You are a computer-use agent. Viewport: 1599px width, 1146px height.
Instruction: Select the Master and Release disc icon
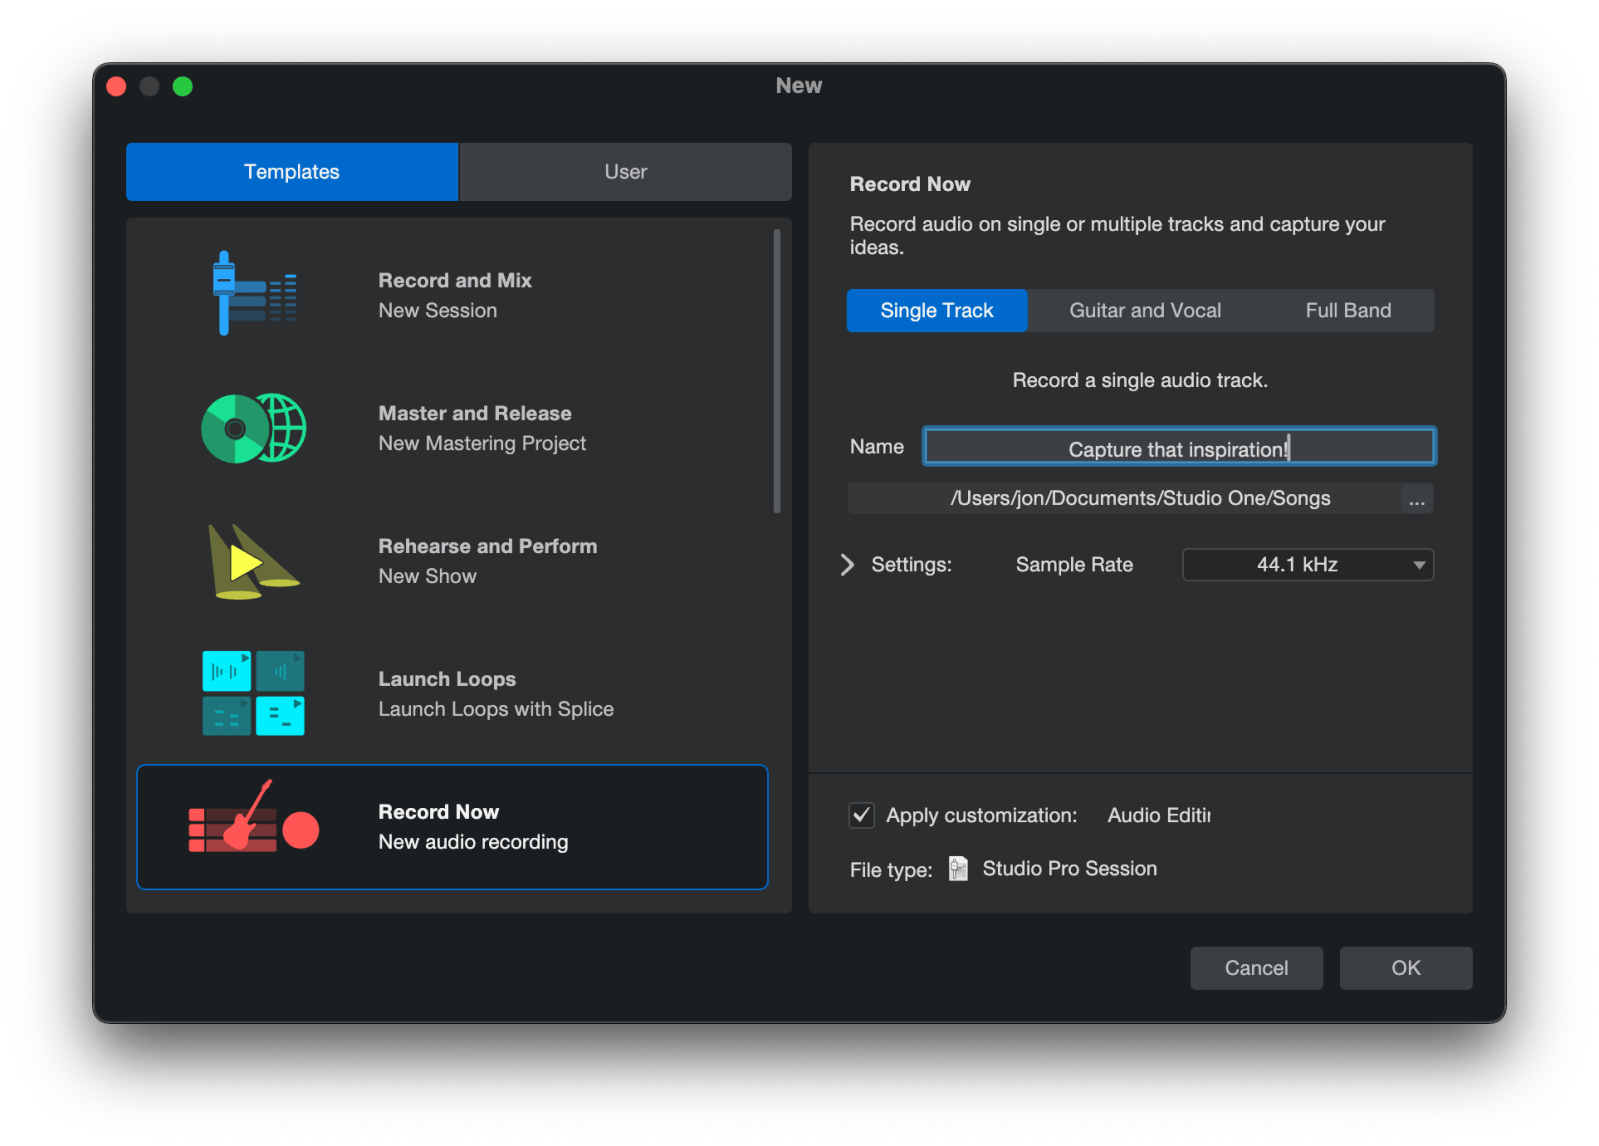[x=253, y=428]
